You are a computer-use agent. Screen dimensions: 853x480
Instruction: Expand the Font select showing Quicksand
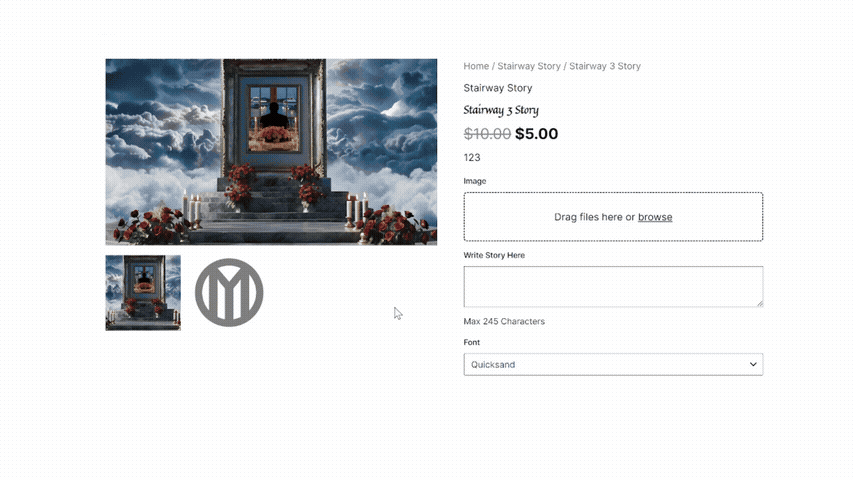[613, 365]
